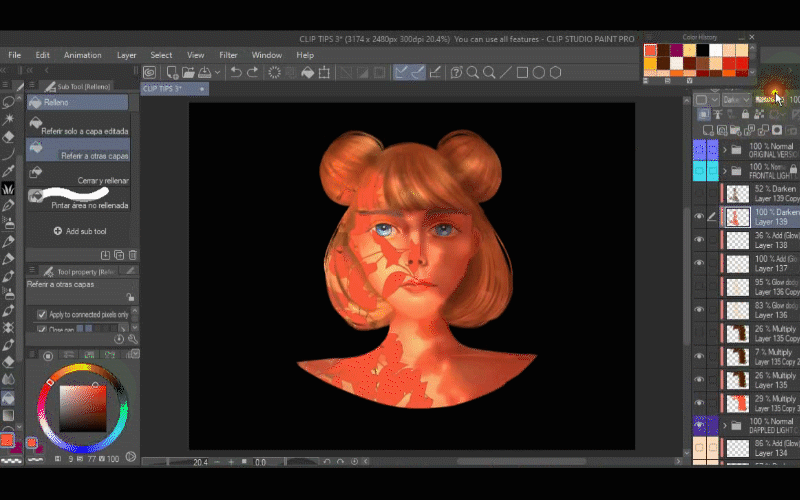Toggle visibility of Layer 138
Image resolution: width=800 pixels, height=500 pixels.
coord(699,240)
